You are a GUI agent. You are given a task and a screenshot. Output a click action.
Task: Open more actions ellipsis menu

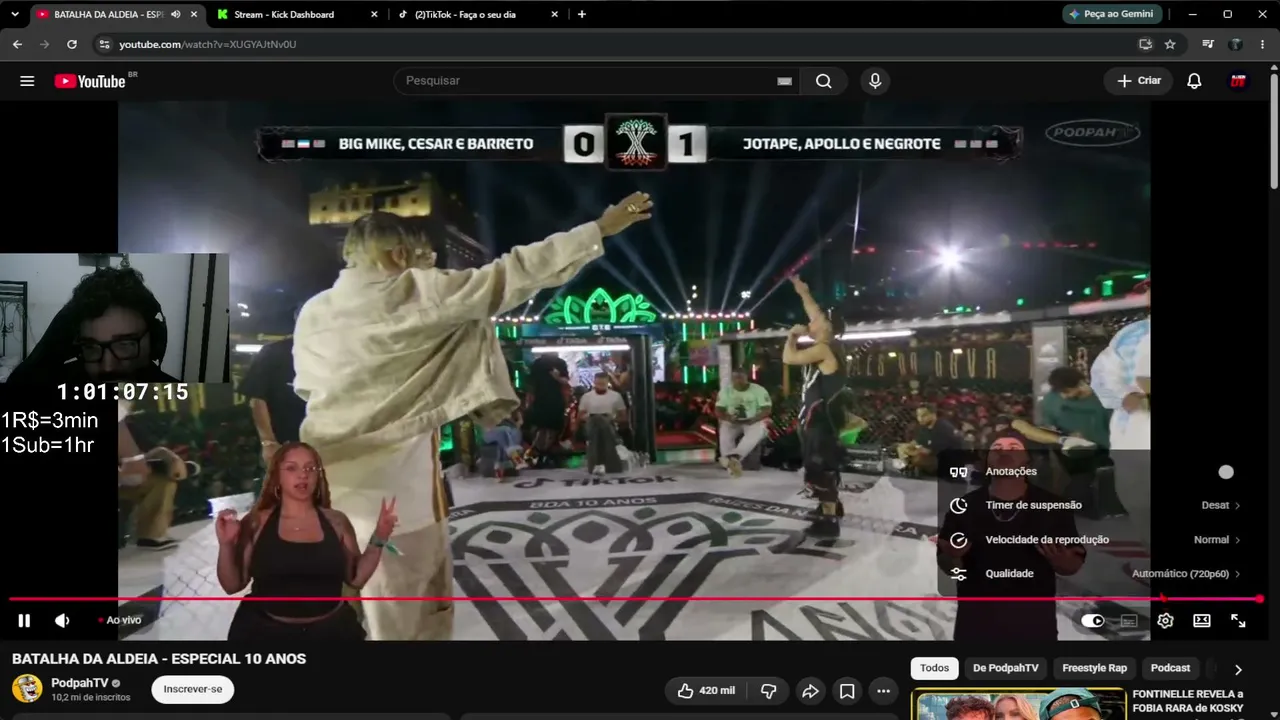[883, 691]
